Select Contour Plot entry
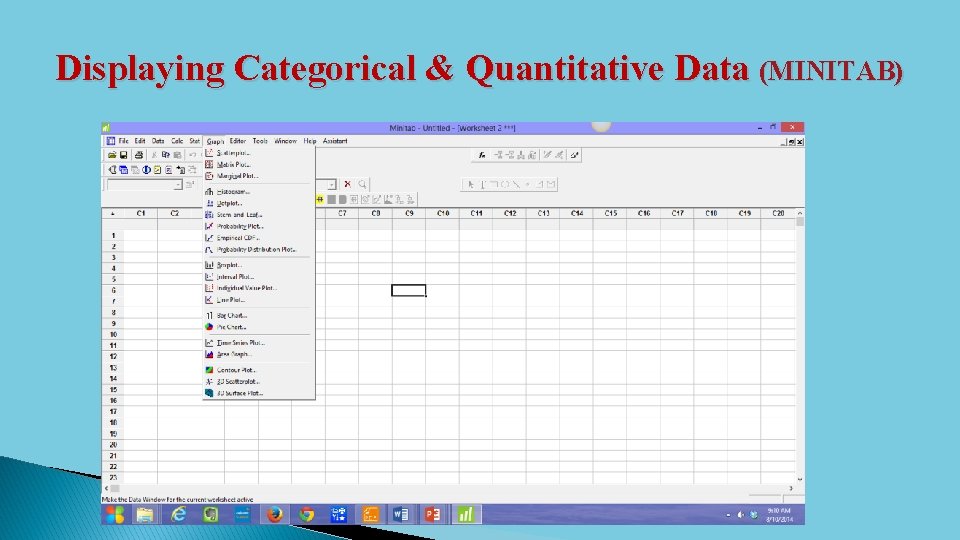 pos(257,370)
